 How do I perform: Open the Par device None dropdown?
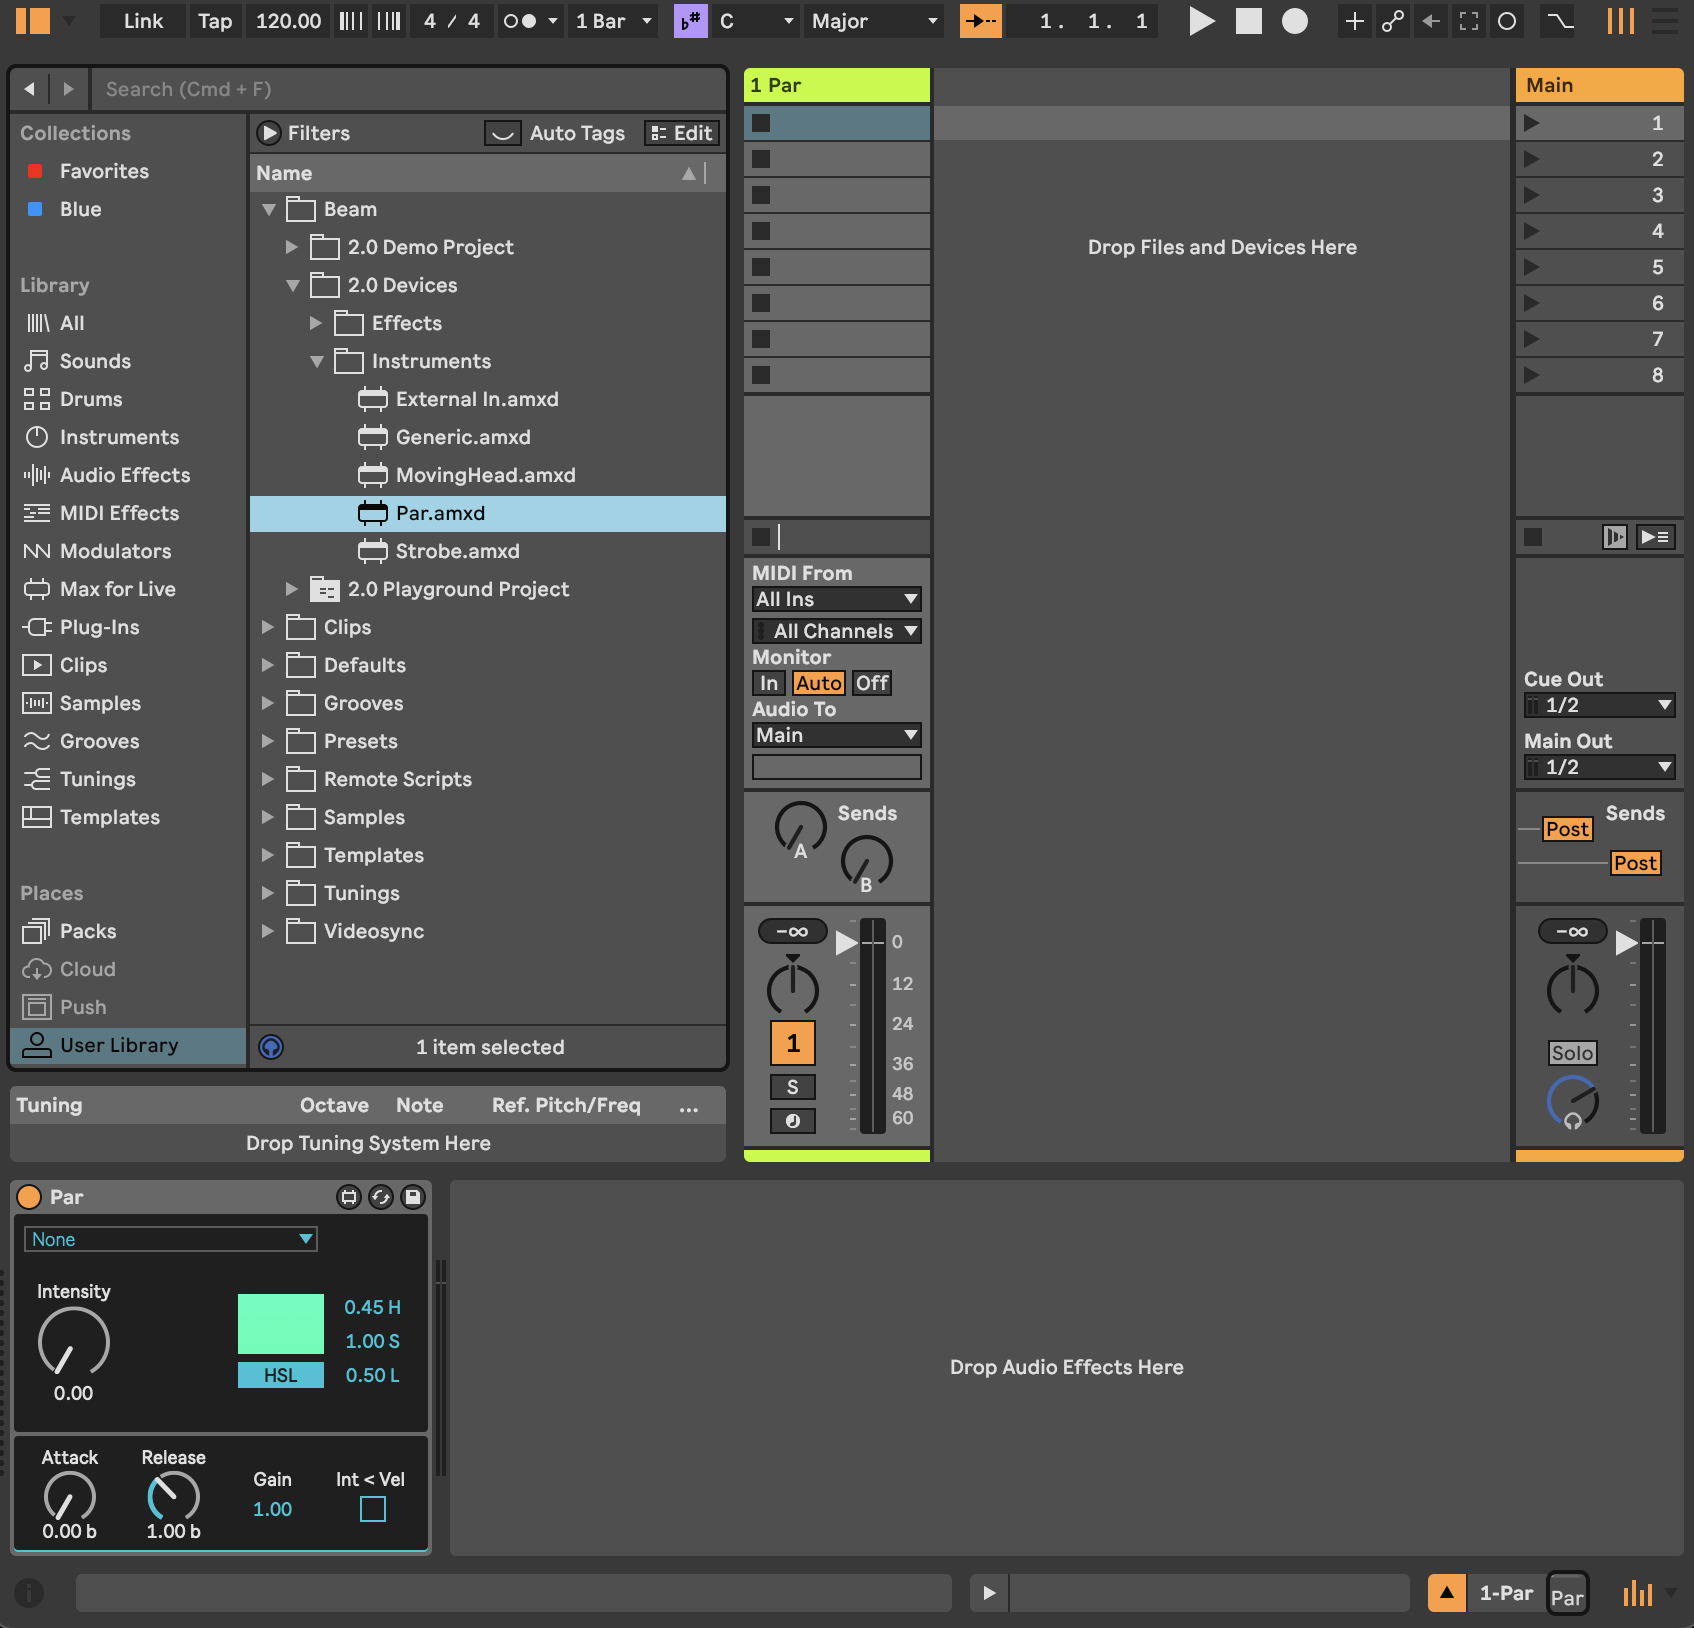click(x=171, y=1239)
